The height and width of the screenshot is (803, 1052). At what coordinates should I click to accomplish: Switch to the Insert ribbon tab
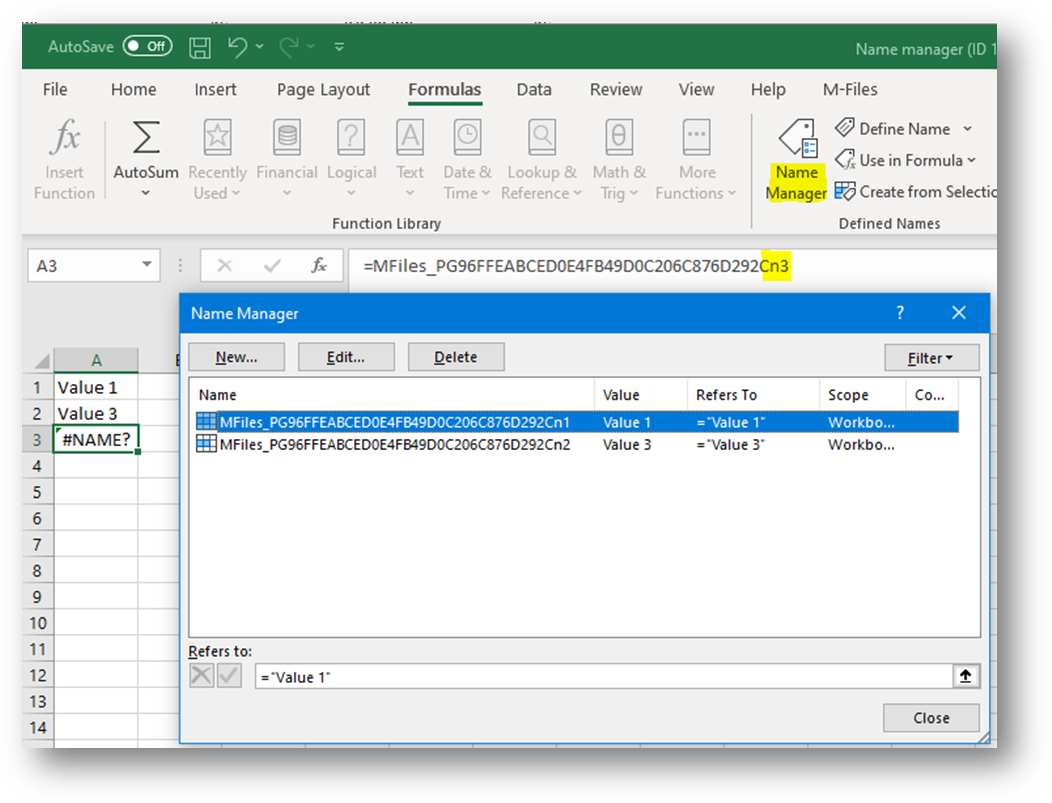tap(215, 89)
